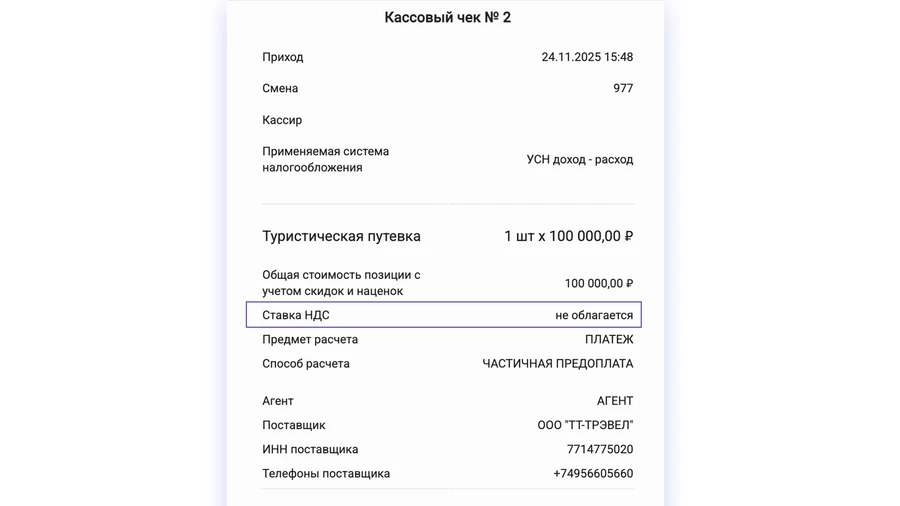The width and height of the screenshot is (900, 506).
Task: Click the quantity and price "1 шт x 100 000,00 ₽"
Action: click(x=568, y=237)
